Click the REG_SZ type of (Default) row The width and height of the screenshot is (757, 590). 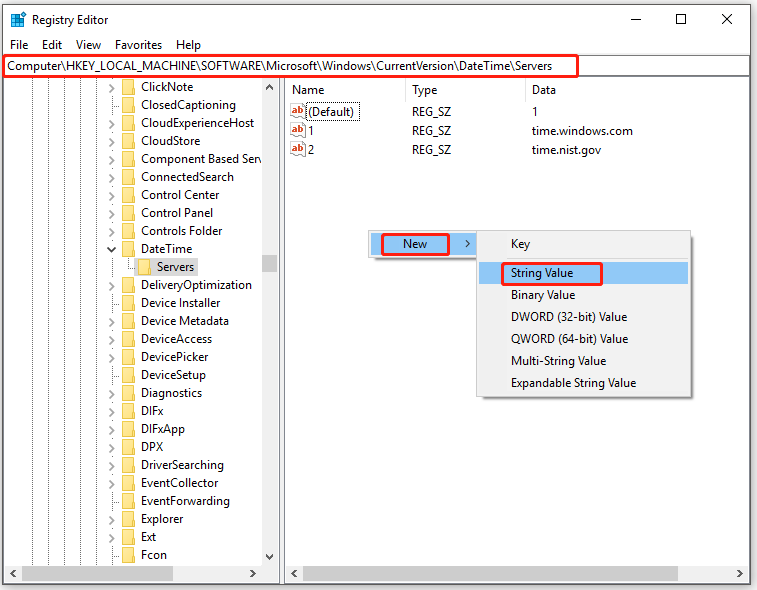[431, 112]
